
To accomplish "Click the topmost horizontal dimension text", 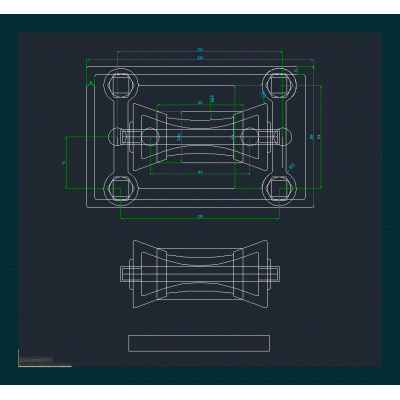I will coord(200,50).
